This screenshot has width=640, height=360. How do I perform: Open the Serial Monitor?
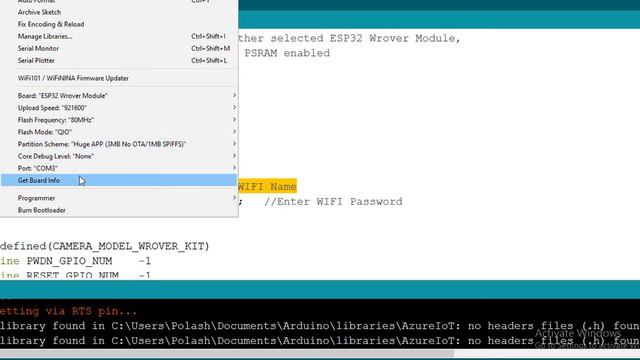click(x=119, y=48)
